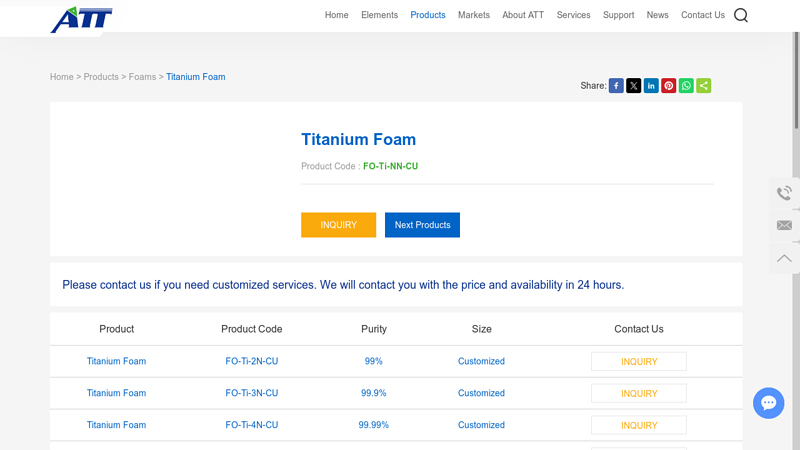The width and height of the screenshot is (800, 450).
Task: Click the Next Products button
Action: point(422,225)
